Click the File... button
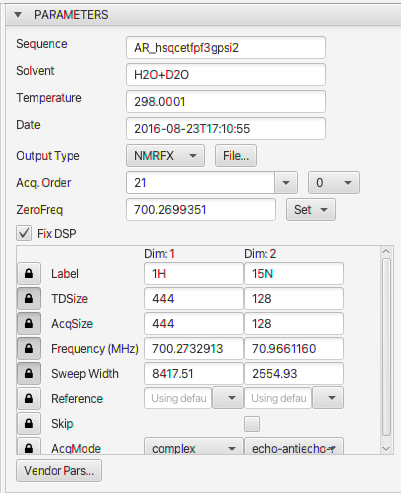Viewport: 401px width, 493px height. [x=236, y=156]
